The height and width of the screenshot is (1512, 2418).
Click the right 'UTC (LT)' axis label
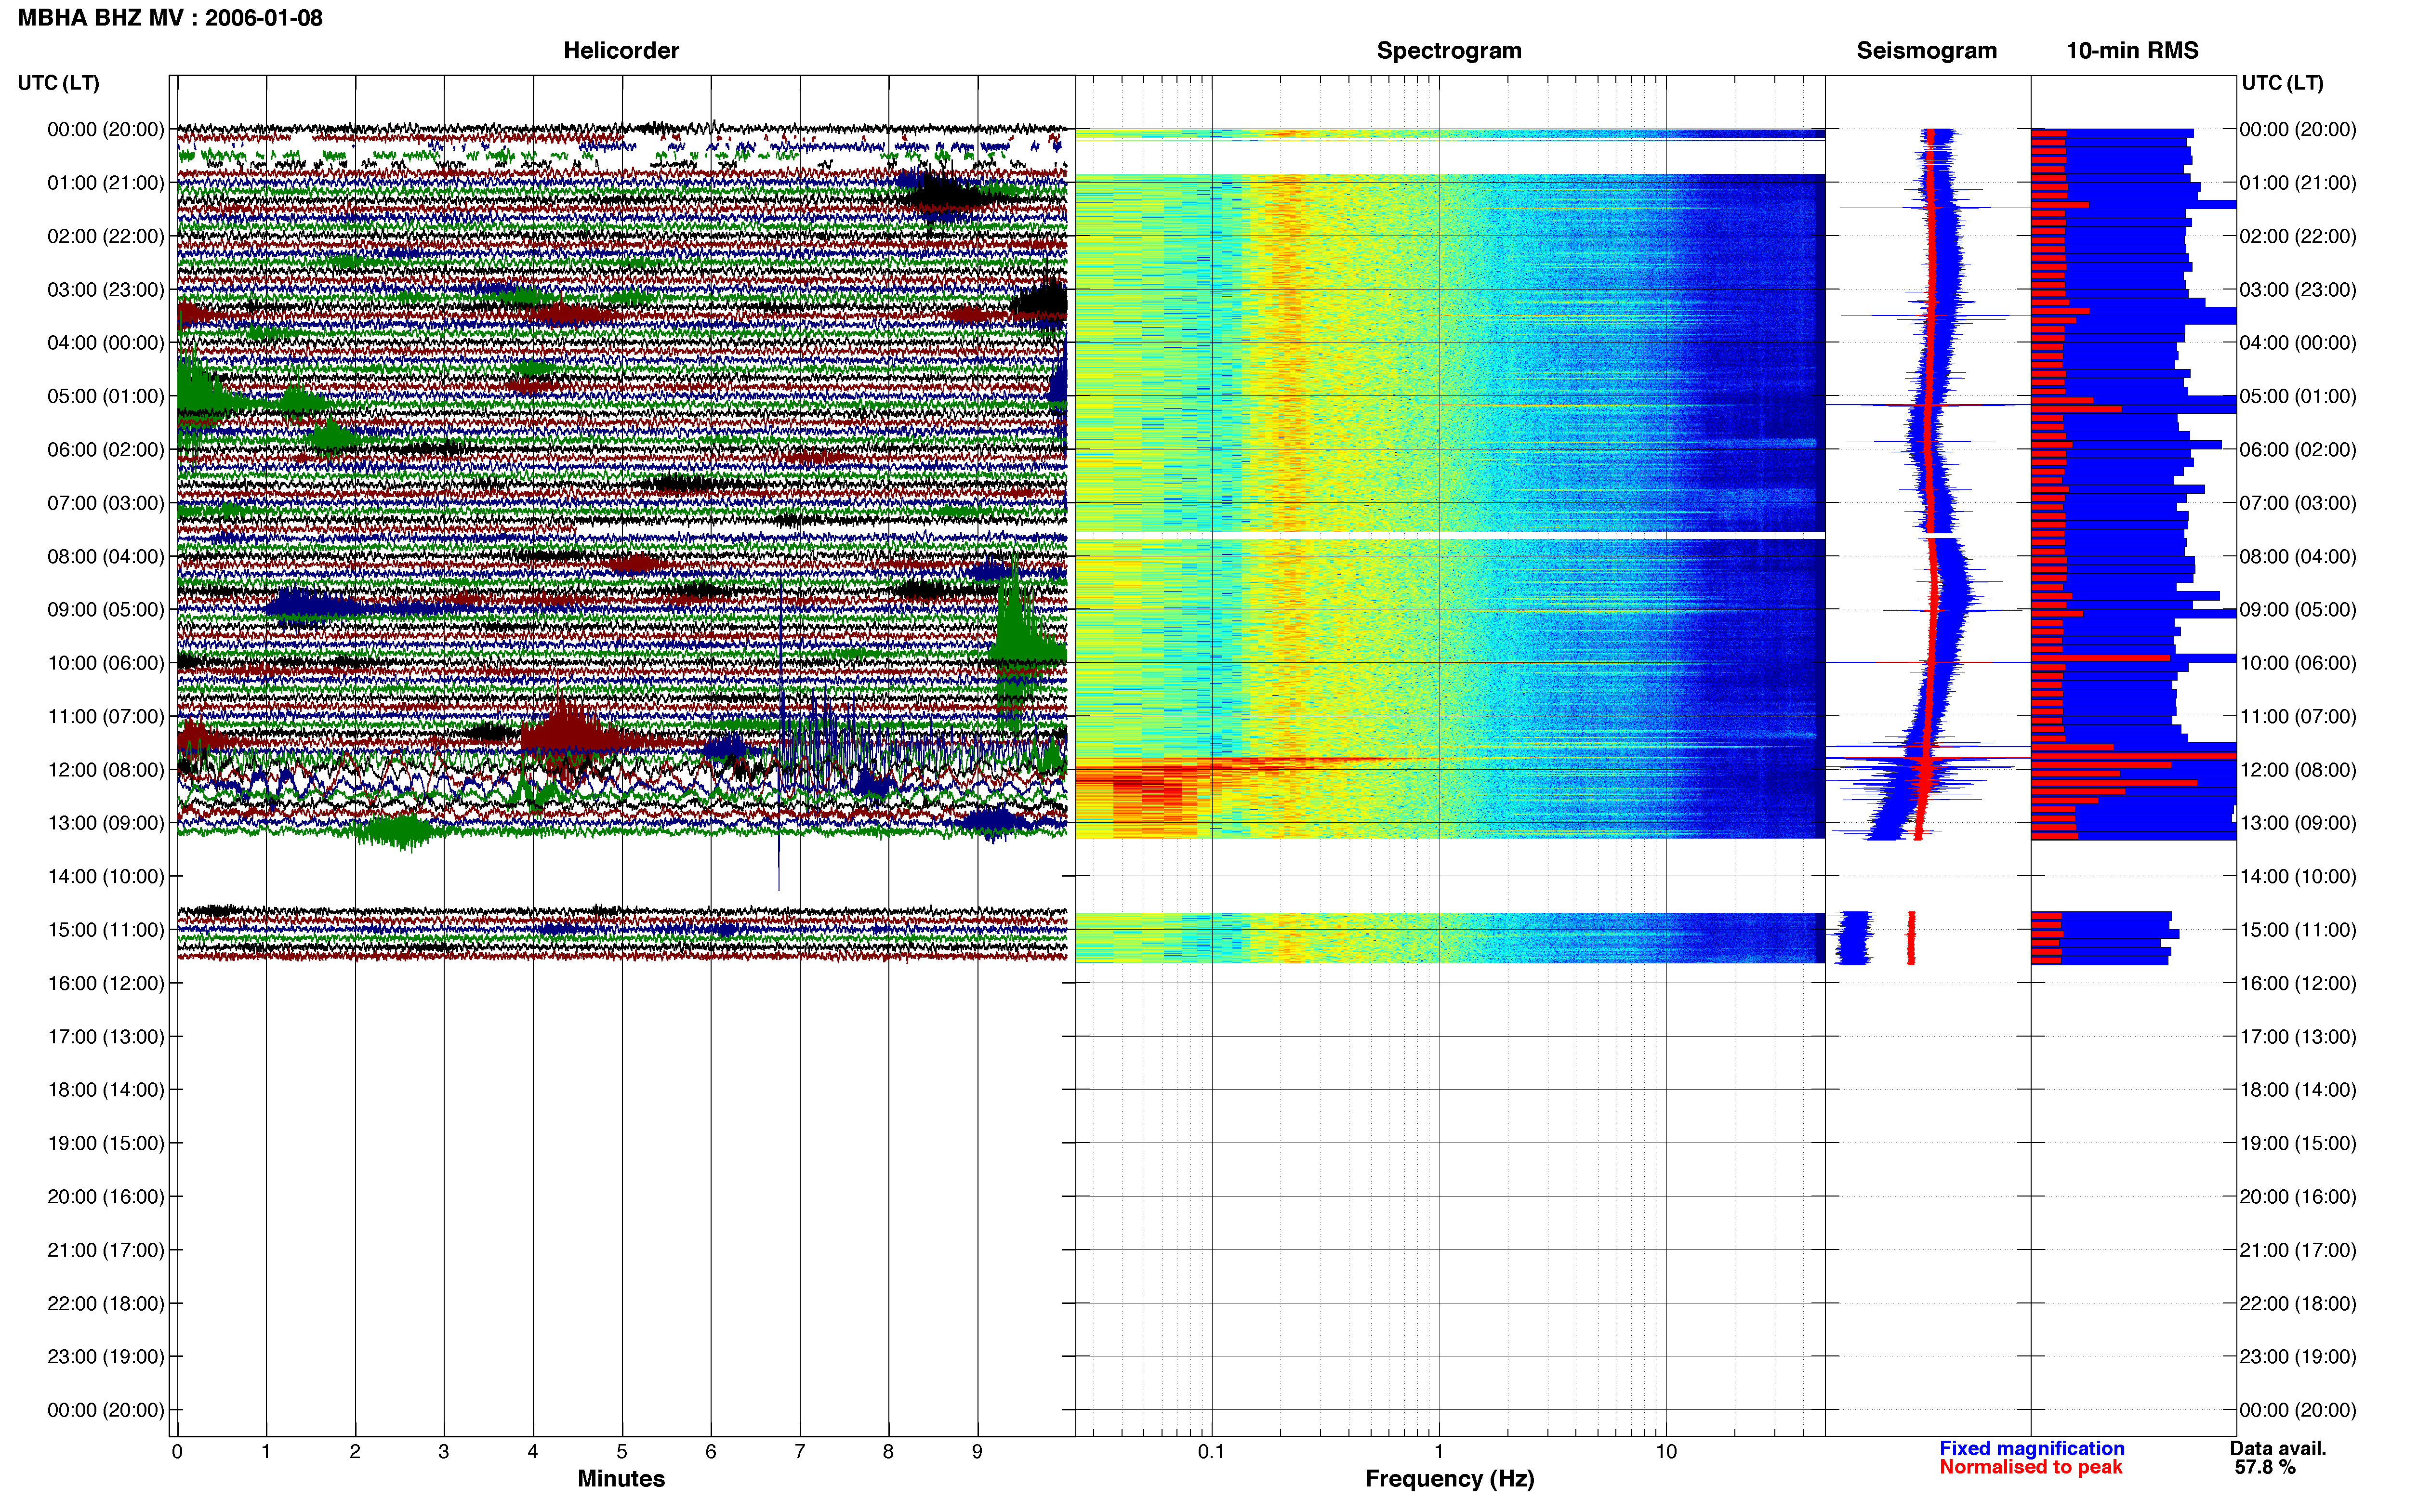pos(2282,83)
